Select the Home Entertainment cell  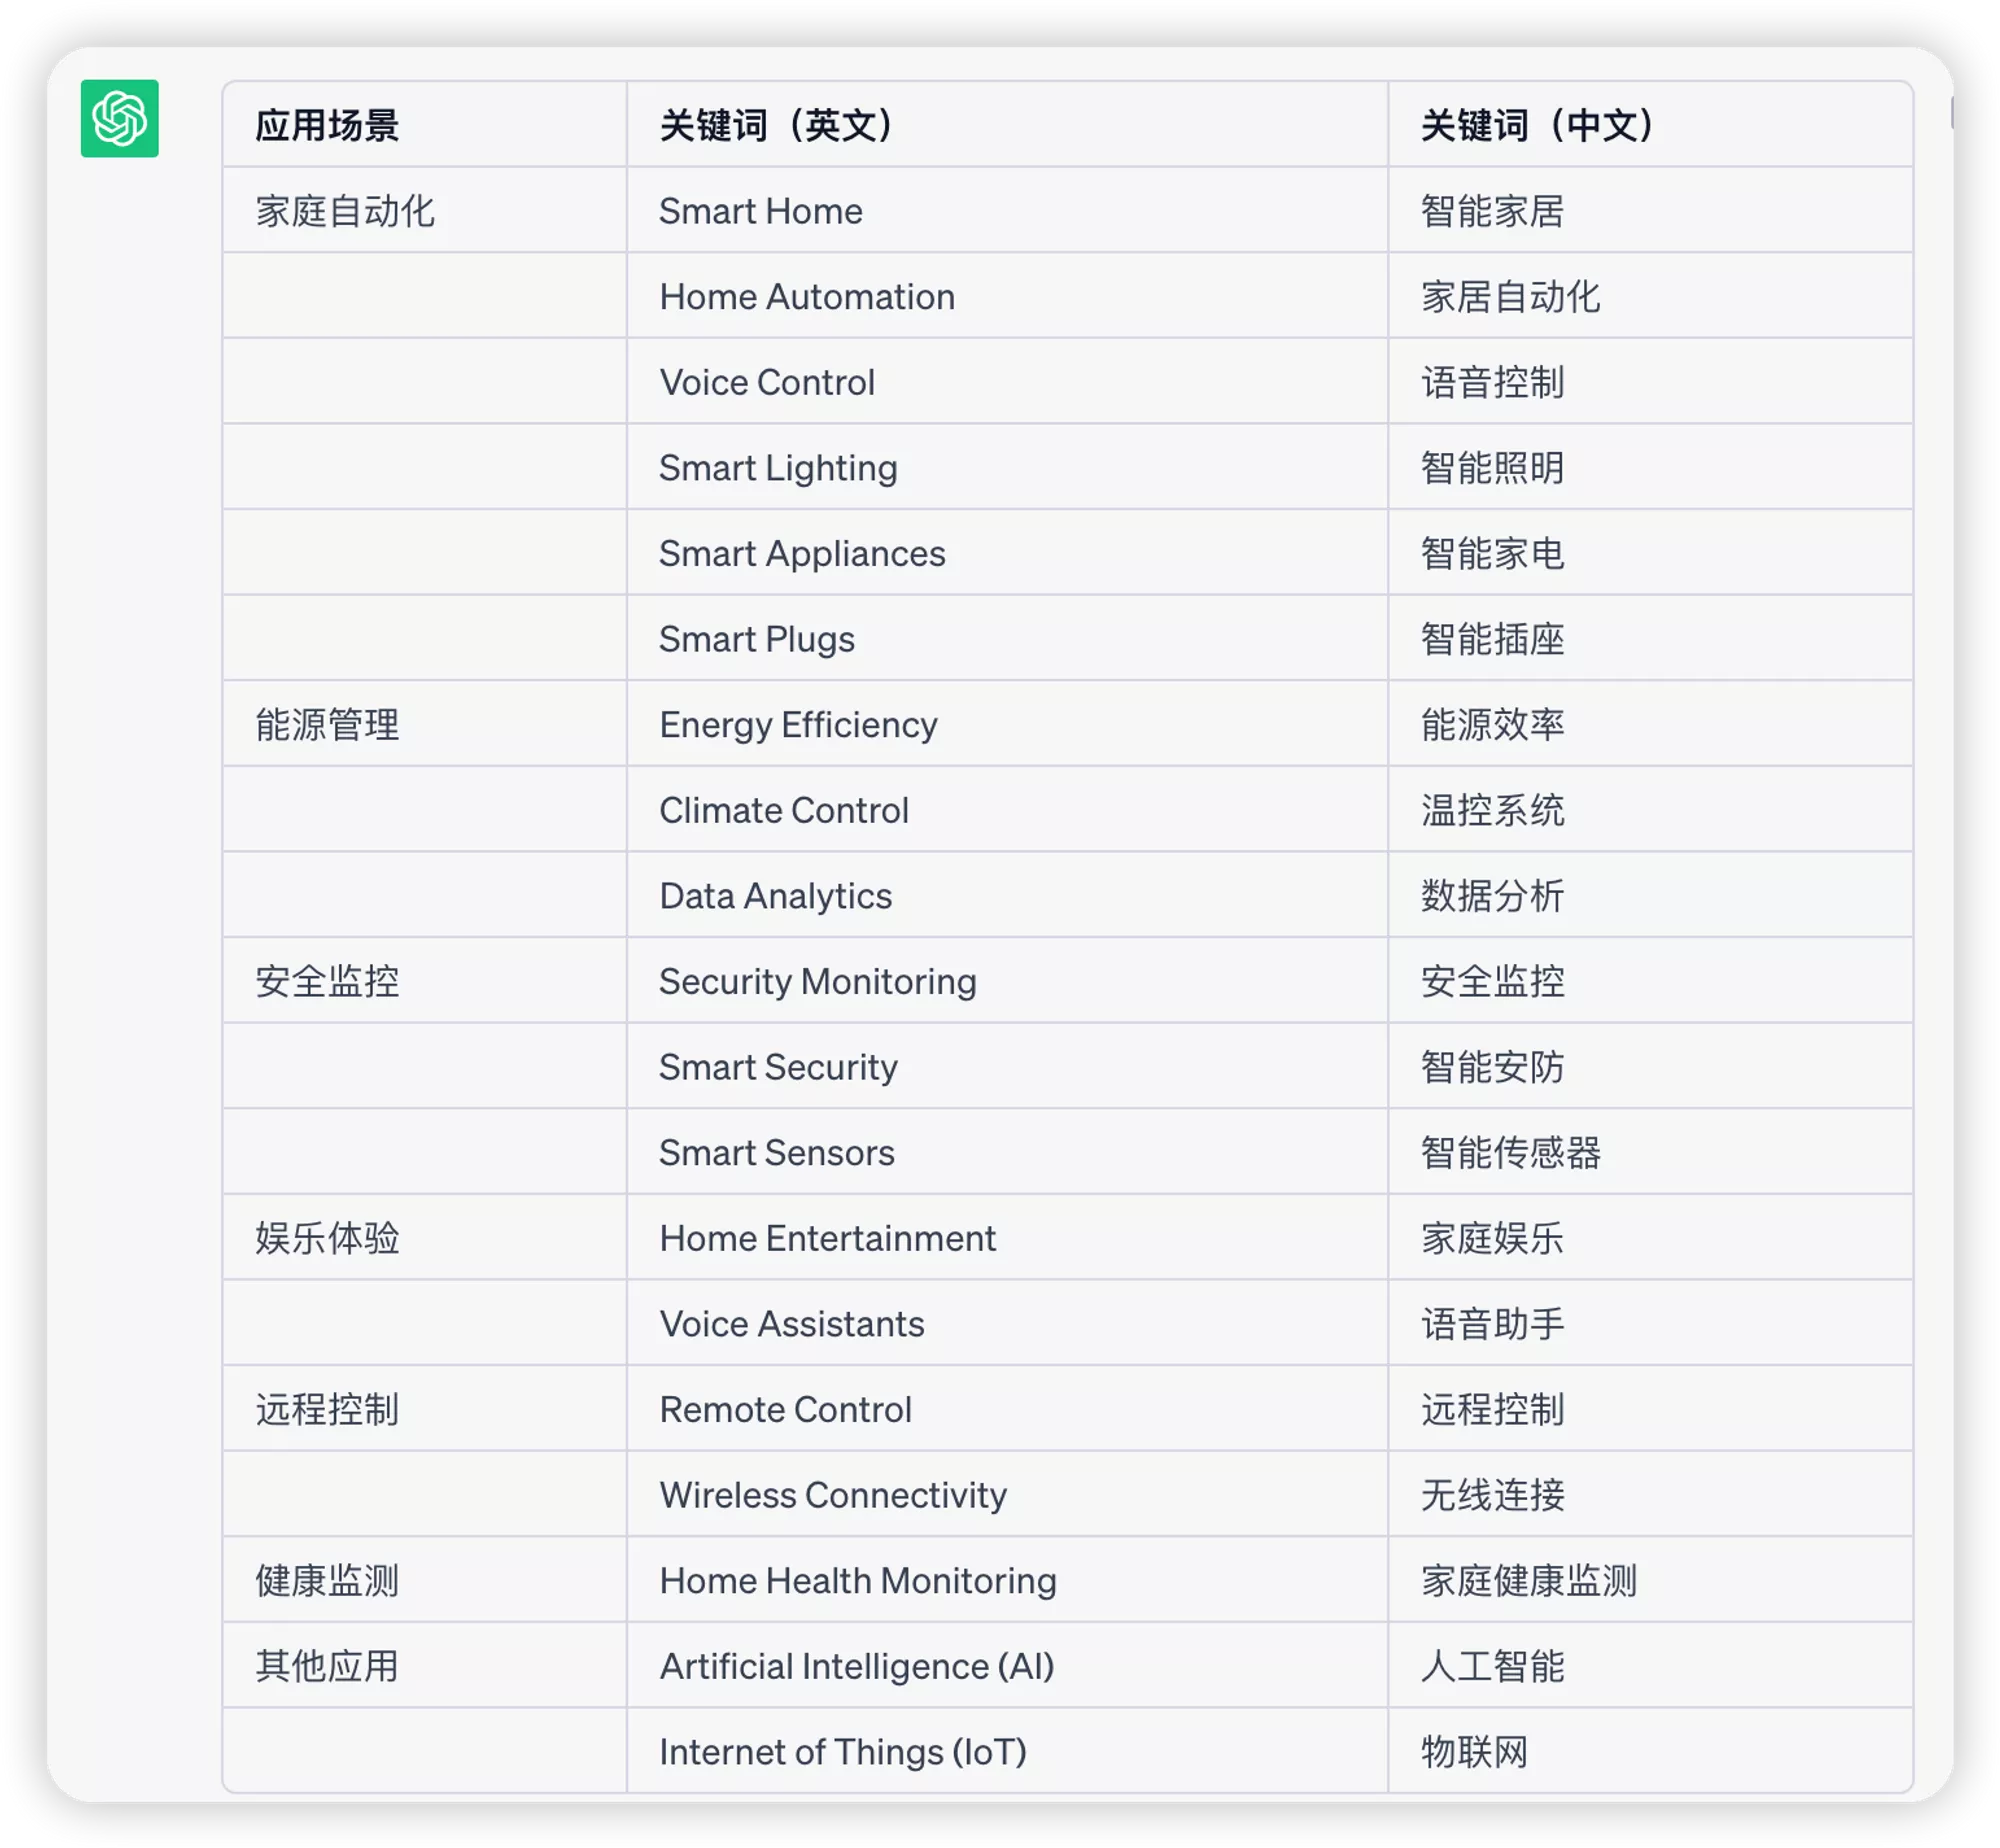pyautogui.click(x=827, y=1238)
